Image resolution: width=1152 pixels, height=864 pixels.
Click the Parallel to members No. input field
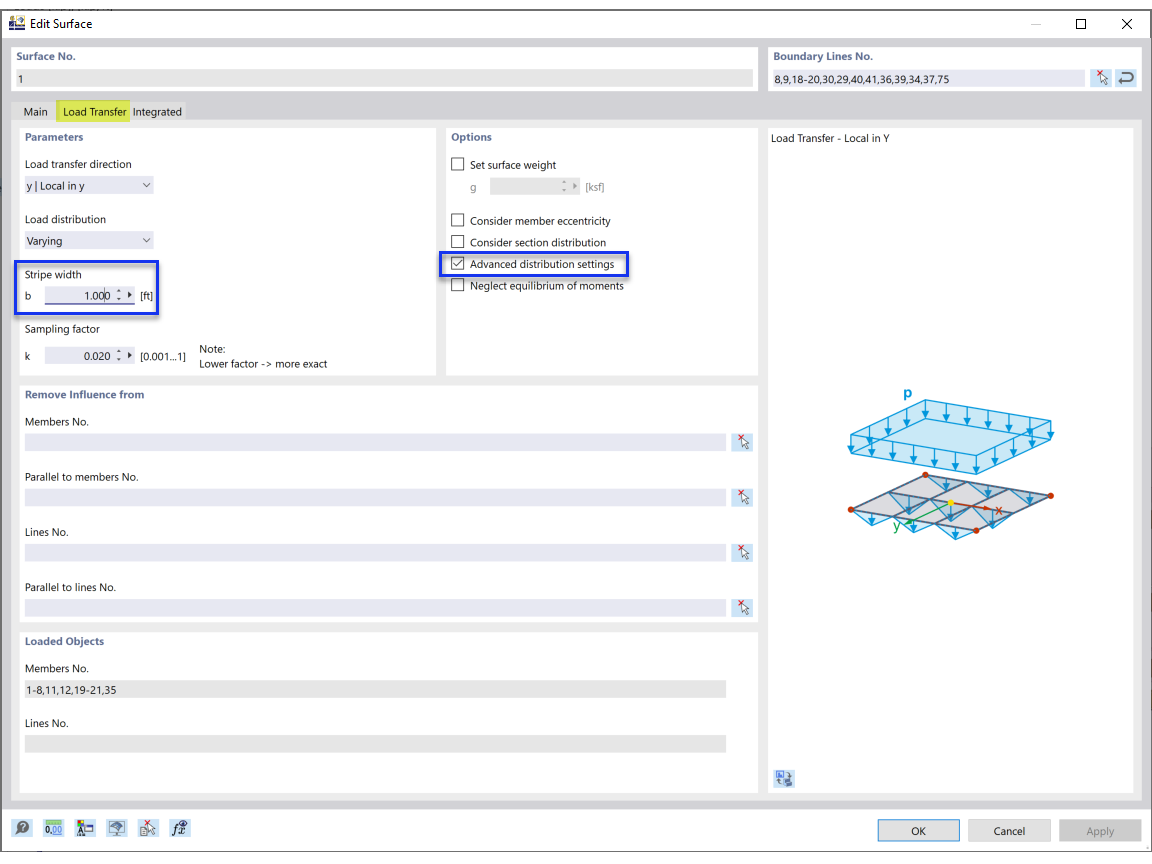(x=375, y=497)
